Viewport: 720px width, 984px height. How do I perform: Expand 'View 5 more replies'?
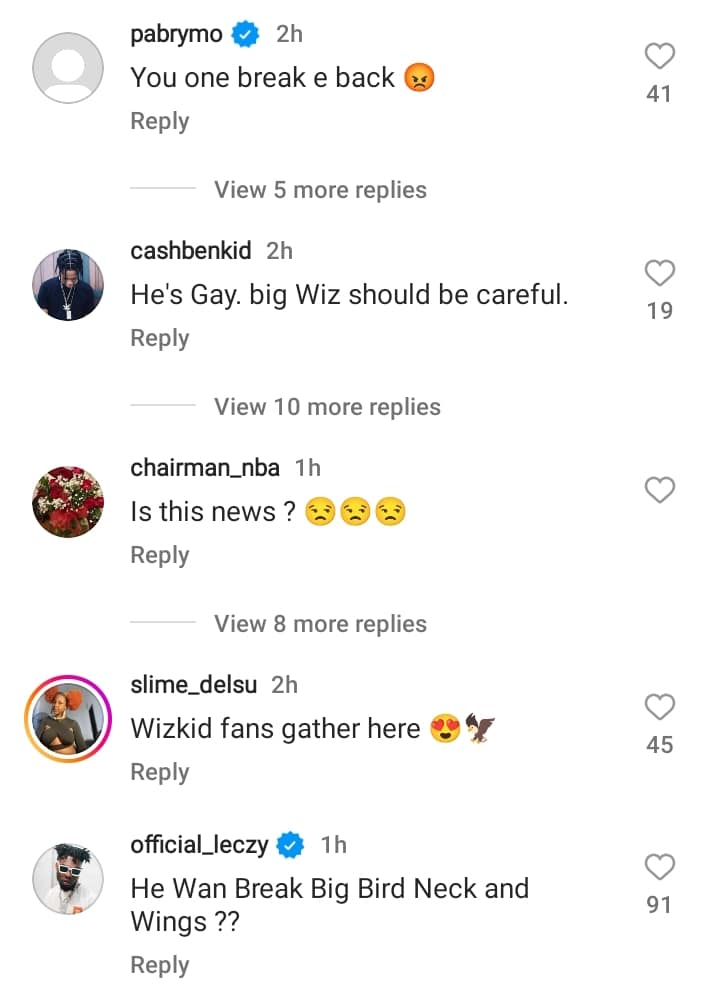pos(320,190)
